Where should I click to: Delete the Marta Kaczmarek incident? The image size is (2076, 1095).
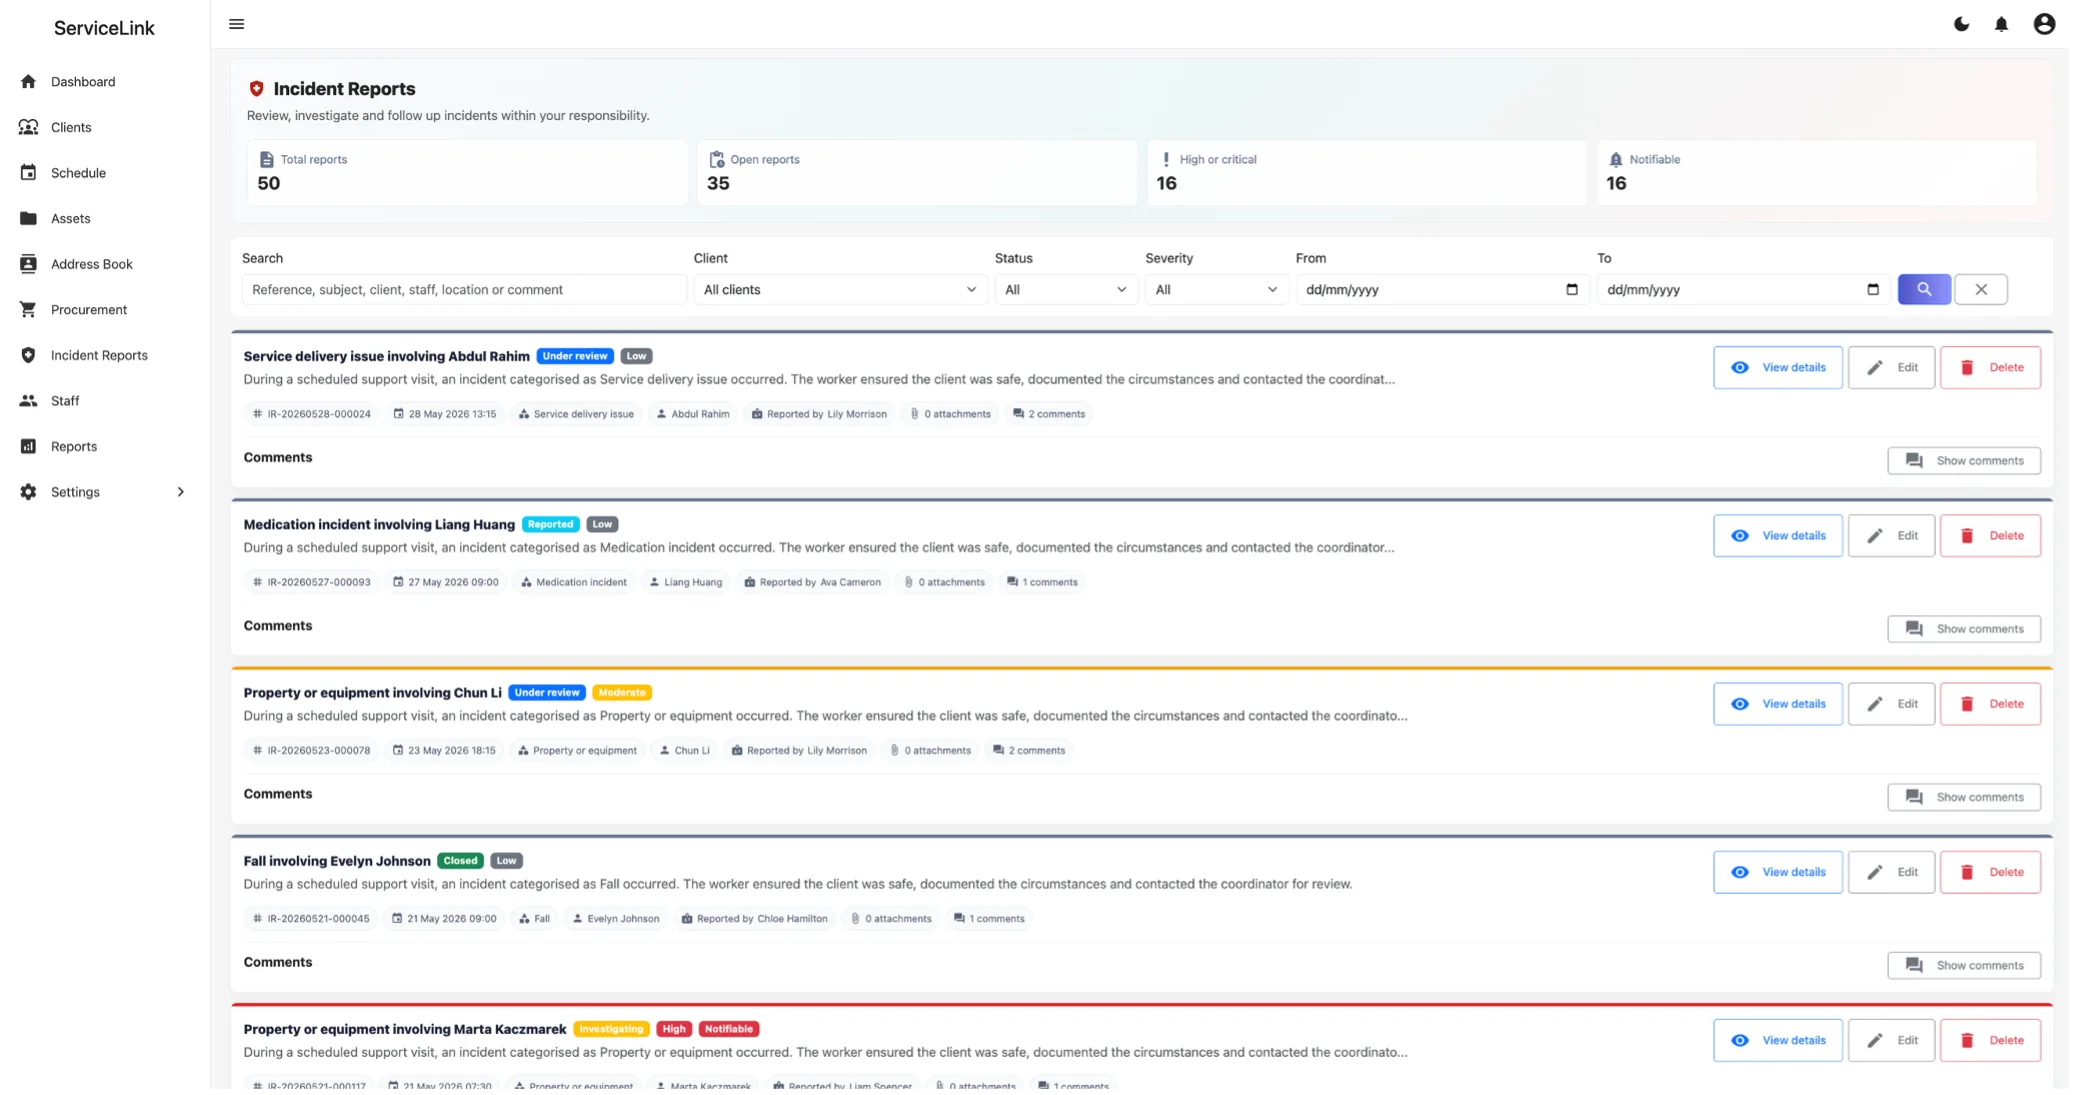pyautogui.click(x=1990, y=1039)
